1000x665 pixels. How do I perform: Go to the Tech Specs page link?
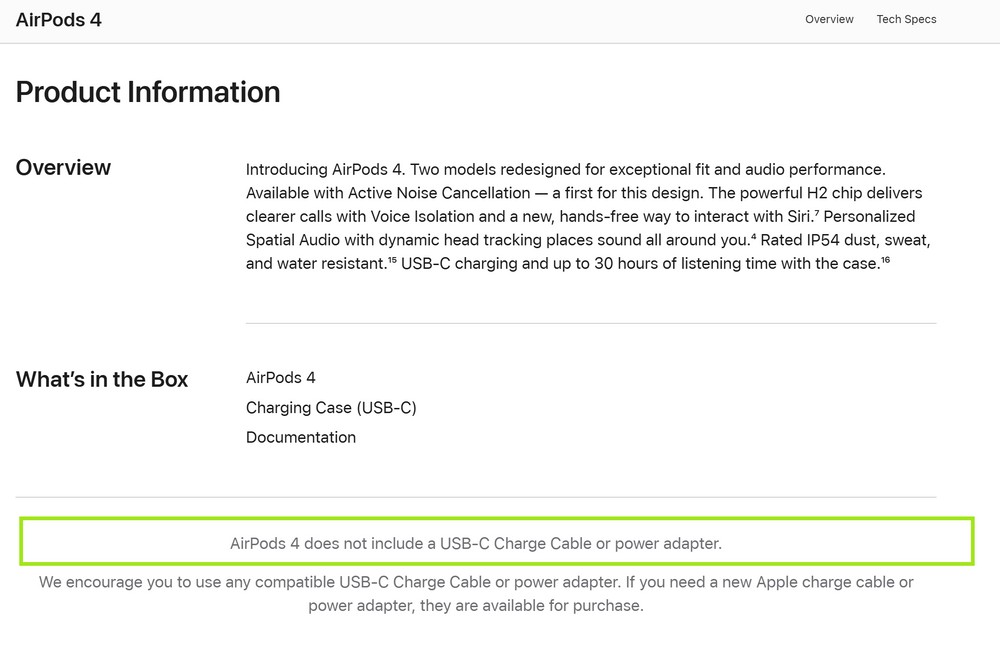point(906,19)
